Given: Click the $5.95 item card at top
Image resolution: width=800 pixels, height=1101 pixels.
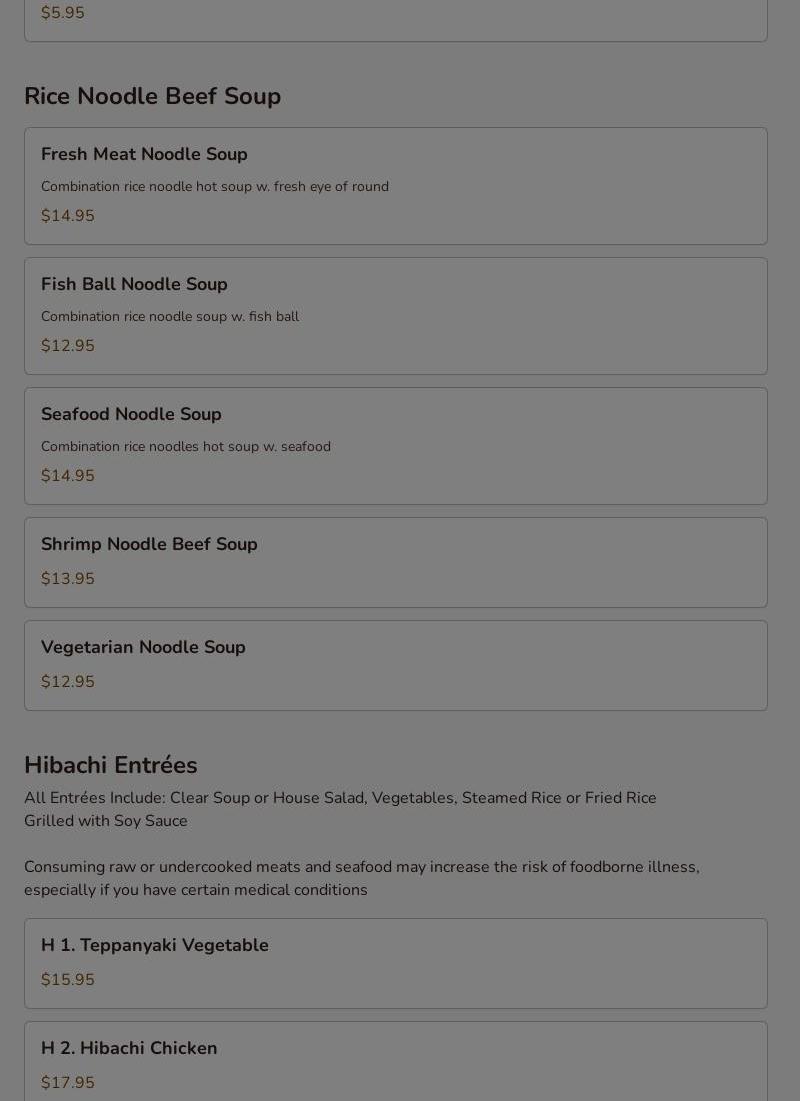Looking at the screenshot, I should pos(395,20).
